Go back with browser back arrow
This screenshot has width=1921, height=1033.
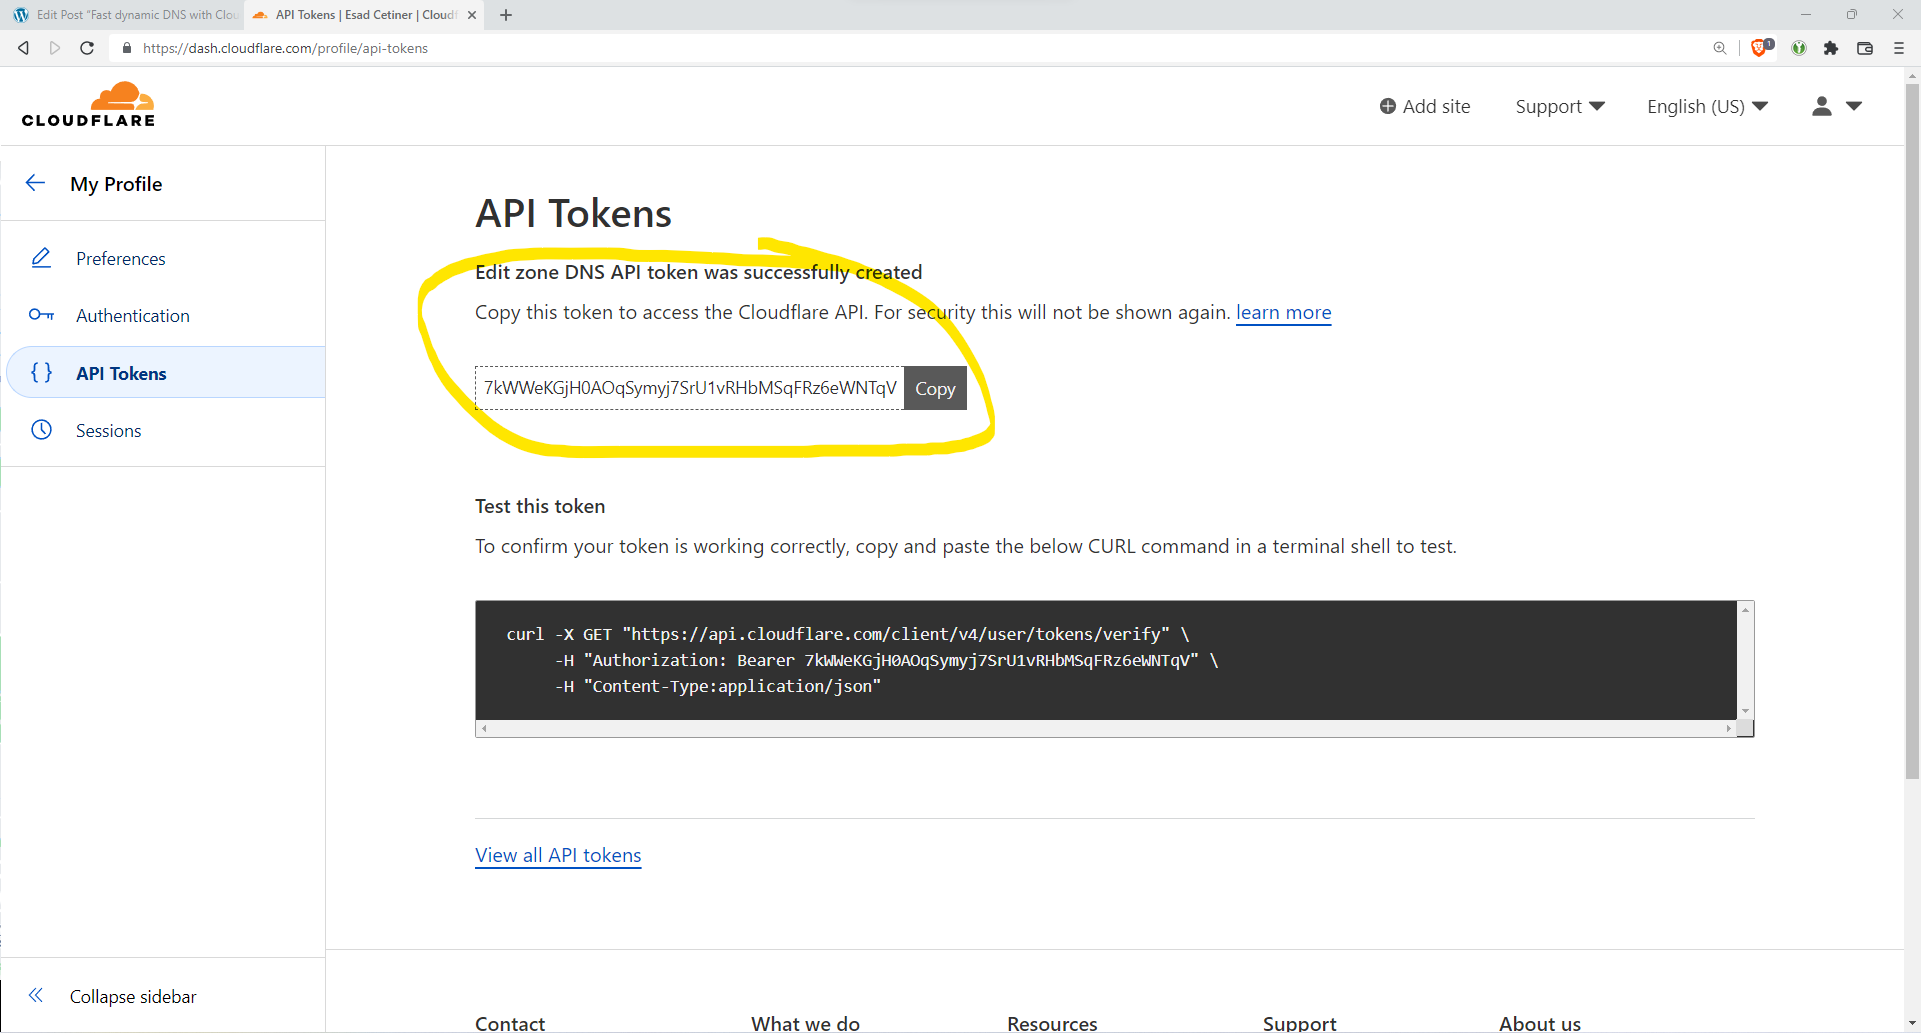click(x=23, y=48)
